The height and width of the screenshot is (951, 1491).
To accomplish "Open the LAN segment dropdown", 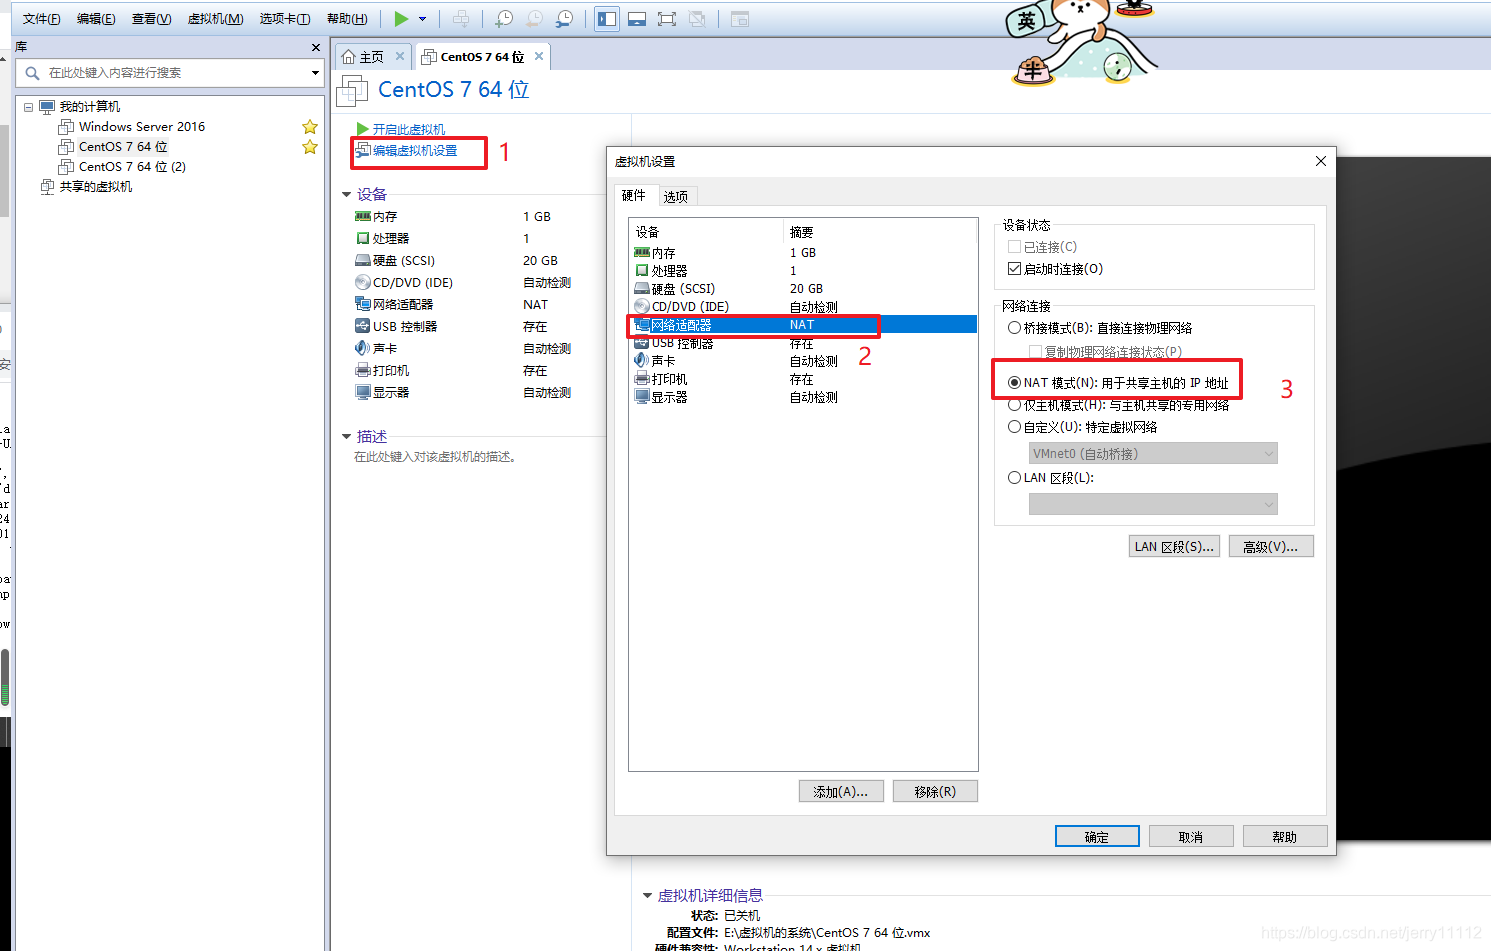I will point(1153,505).
